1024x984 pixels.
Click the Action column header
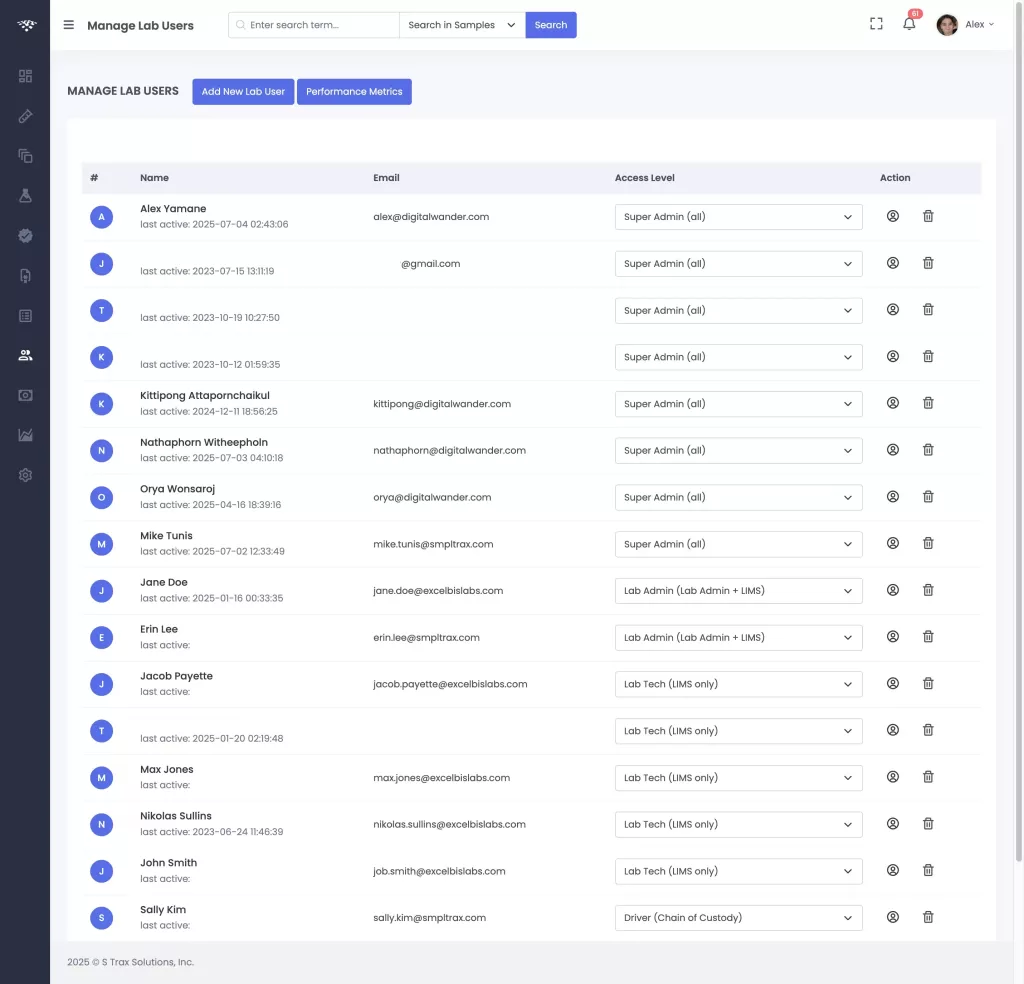click(895, 178)
